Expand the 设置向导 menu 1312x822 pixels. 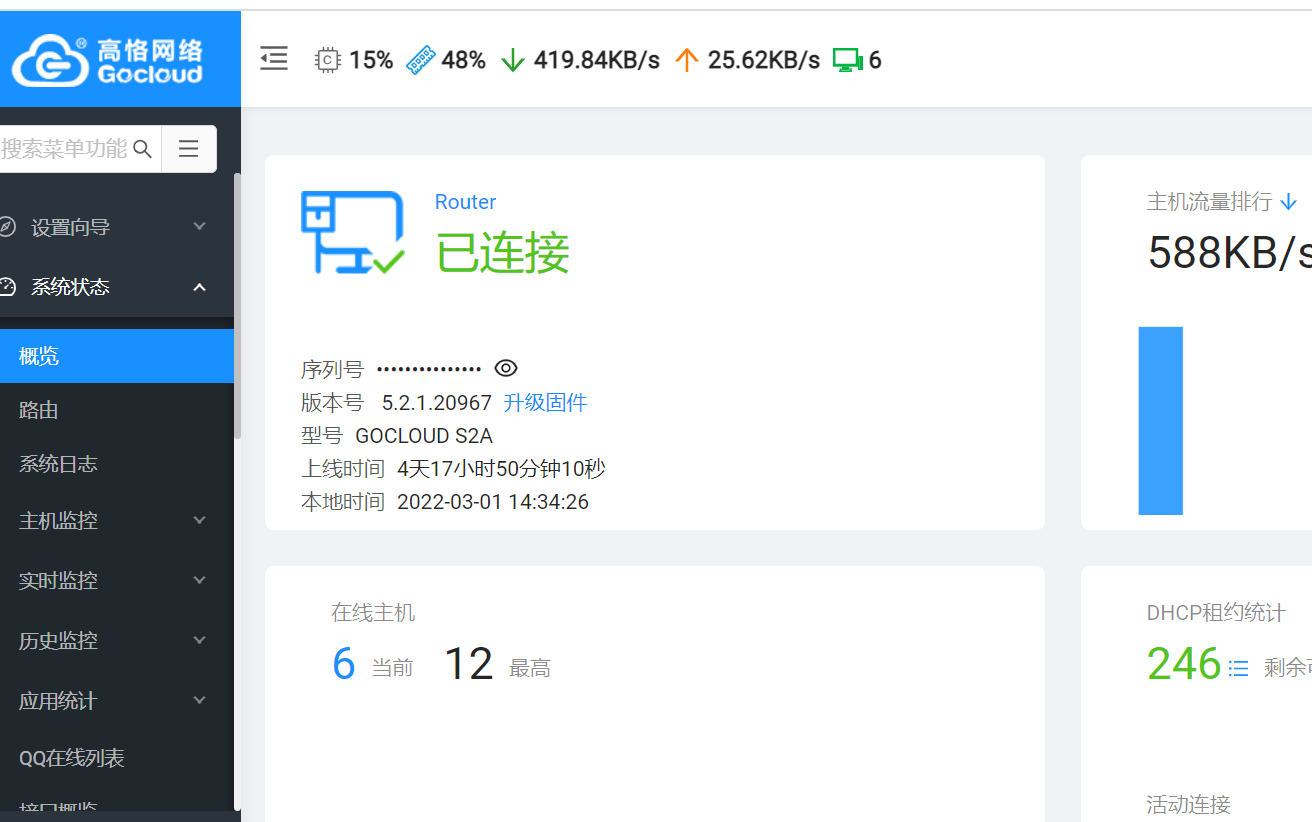coord(117,227)
